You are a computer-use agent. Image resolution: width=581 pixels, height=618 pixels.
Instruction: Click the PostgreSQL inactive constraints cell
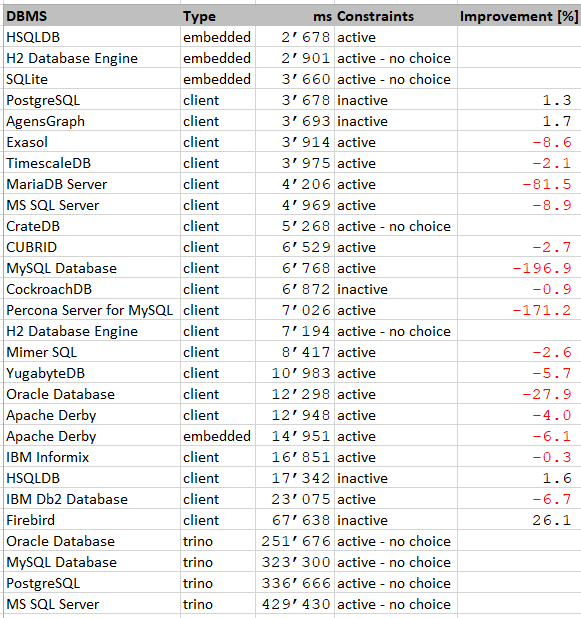396,100
